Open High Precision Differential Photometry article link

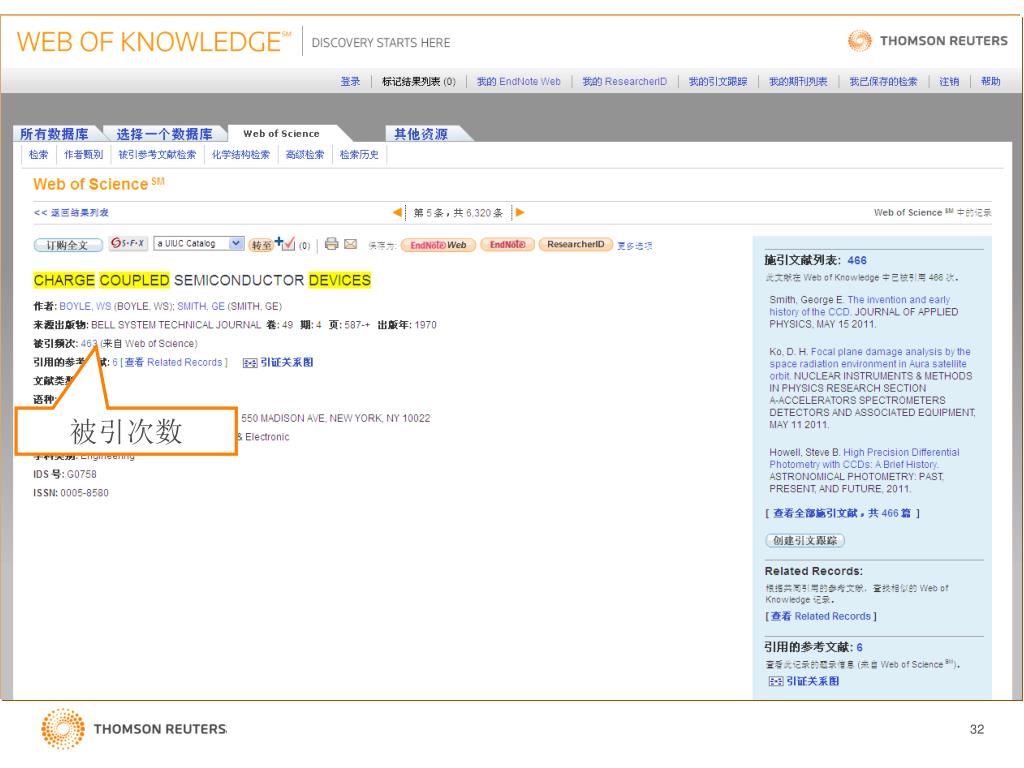pos(864,458)
